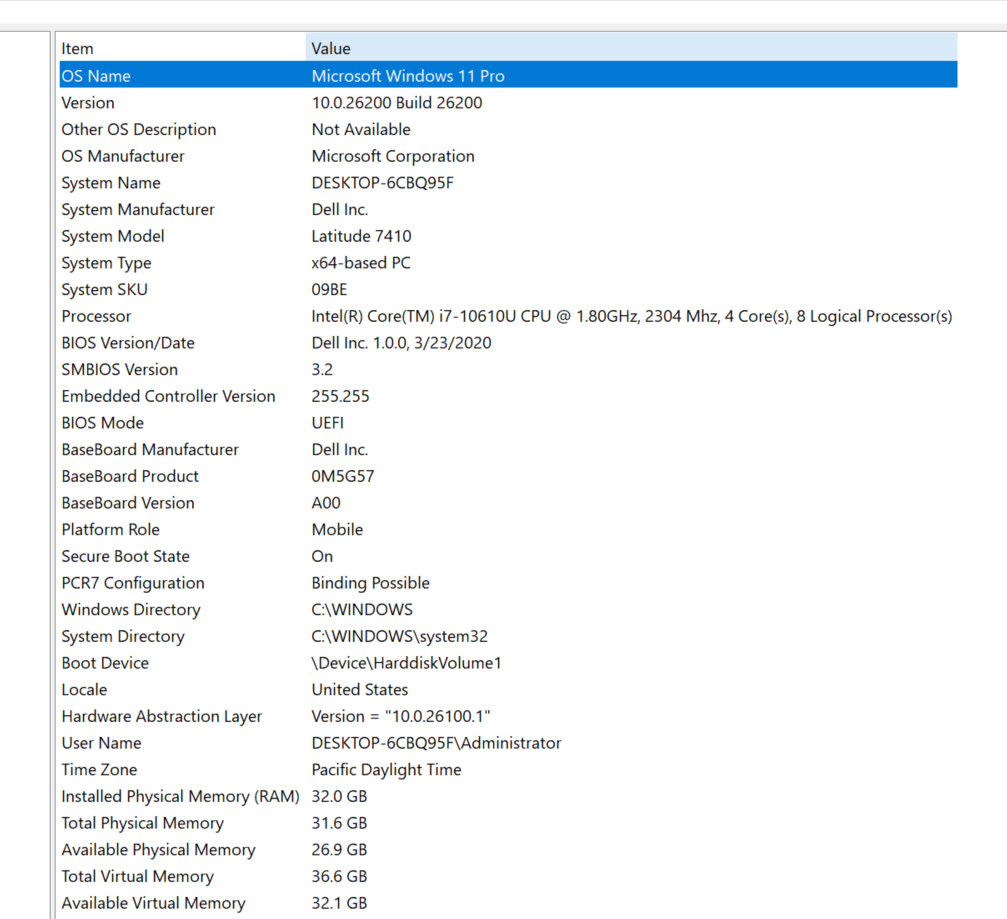The width and height of the screenshot is (1007, 919).
Task: Select the OS Name row
Action: (508, 75)
